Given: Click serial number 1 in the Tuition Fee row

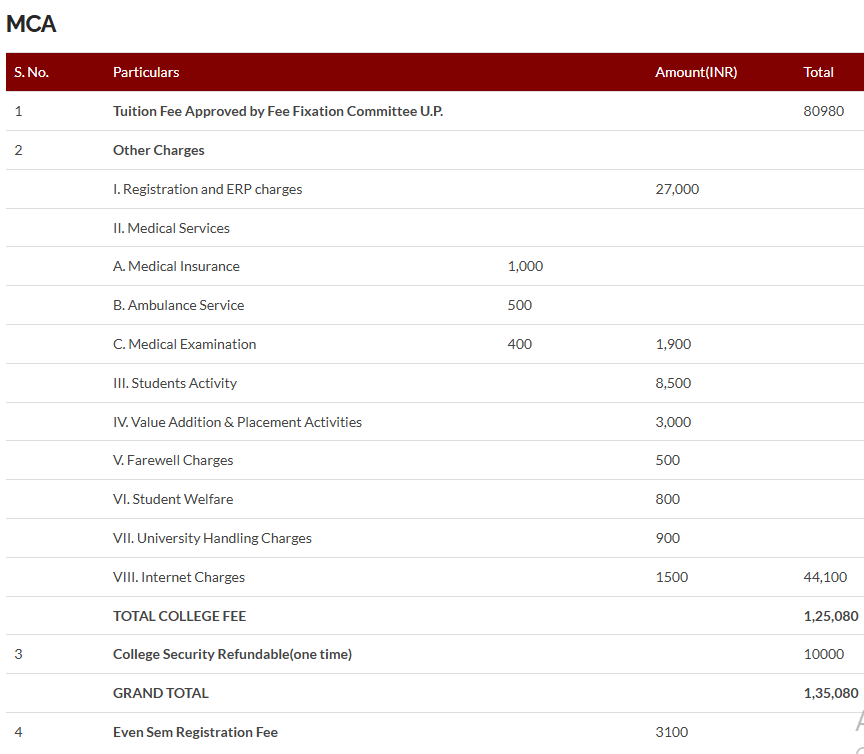Looking at the screenshot, I should [x=19, y=111].
